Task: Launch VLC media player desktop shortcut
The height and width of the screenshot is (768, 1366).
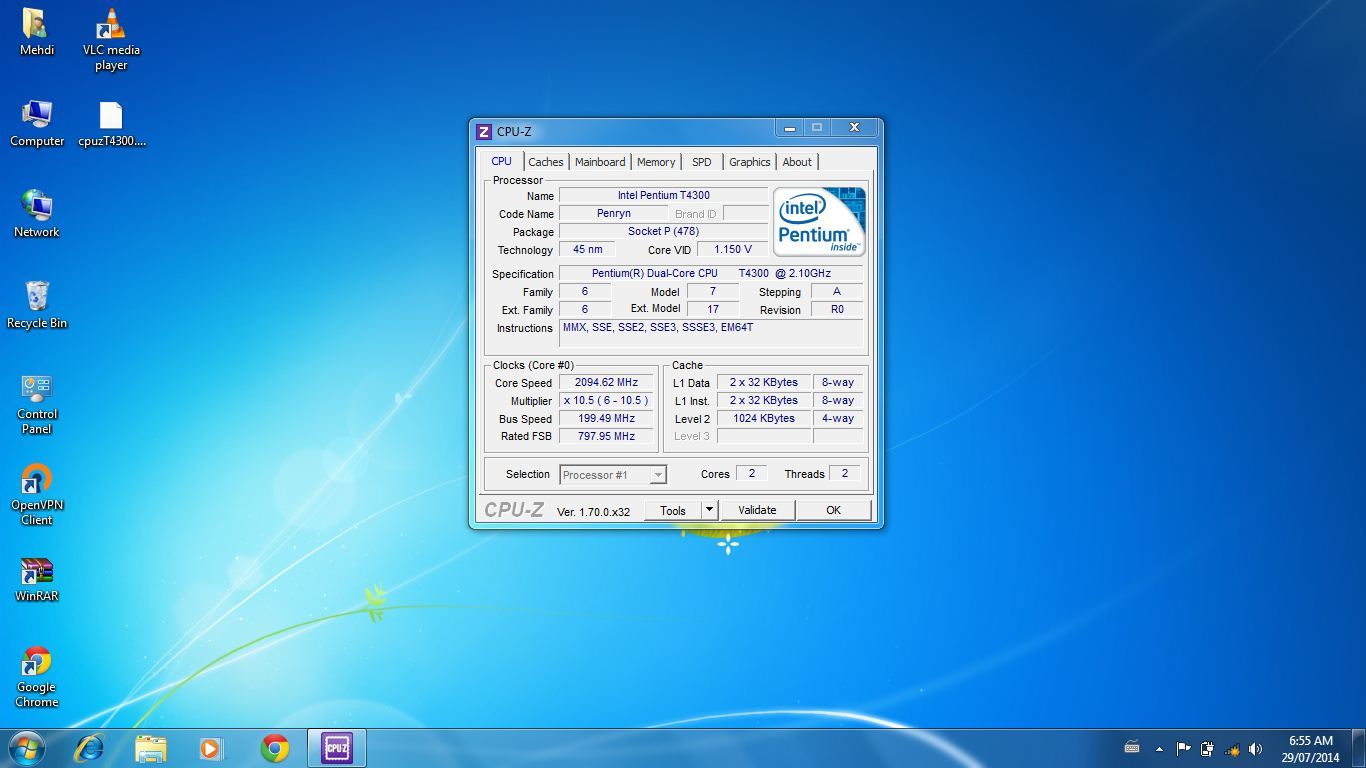Action: [x=111, y=39]
